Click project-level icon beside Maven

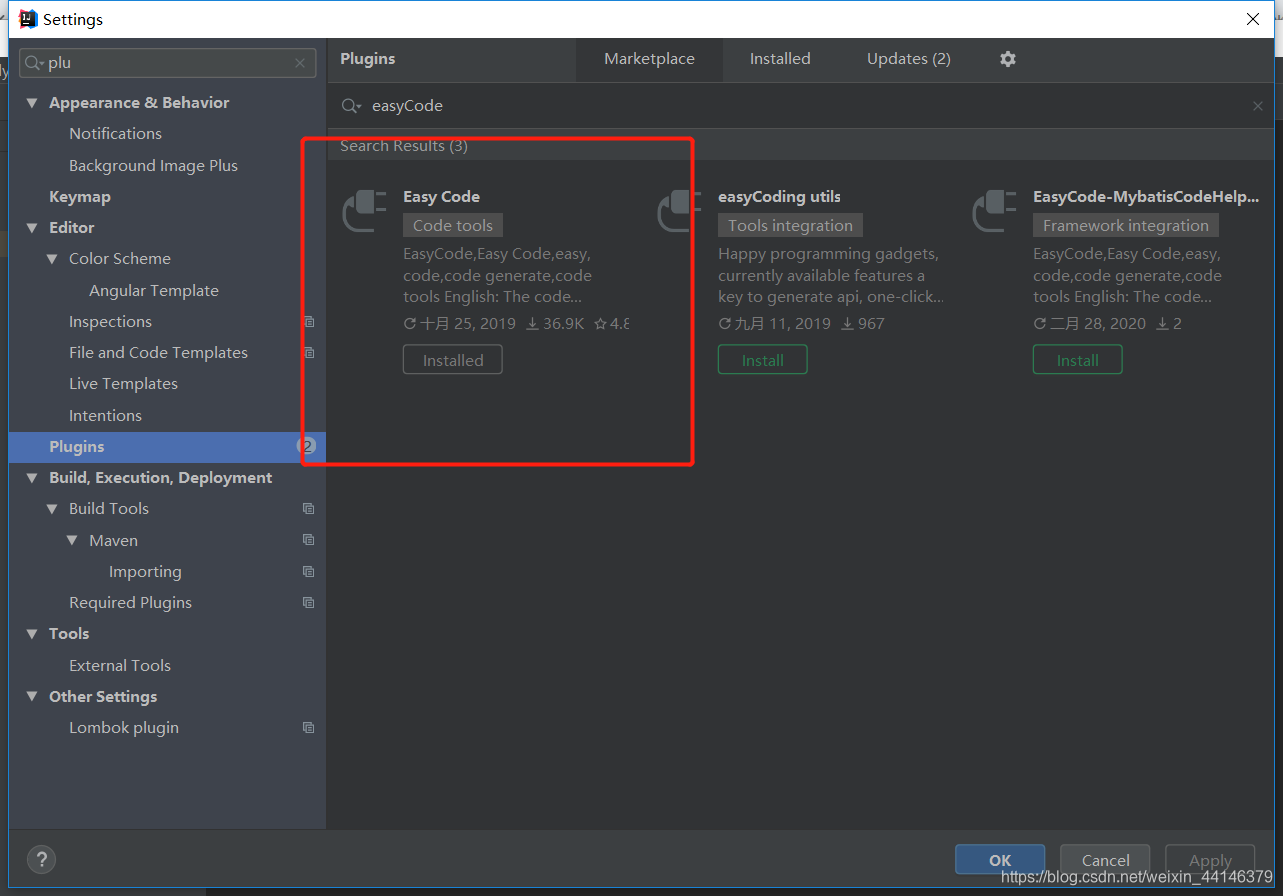tap(309, 540)
